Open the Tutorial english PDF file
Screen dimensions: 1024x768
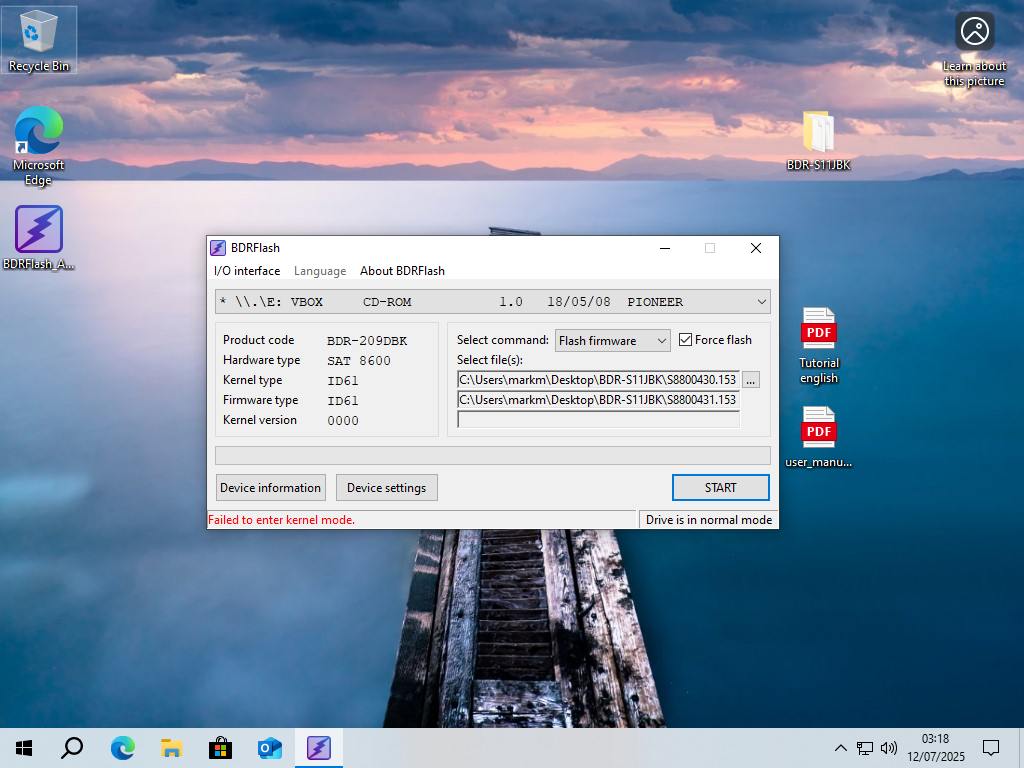click(x=819, y=346)
